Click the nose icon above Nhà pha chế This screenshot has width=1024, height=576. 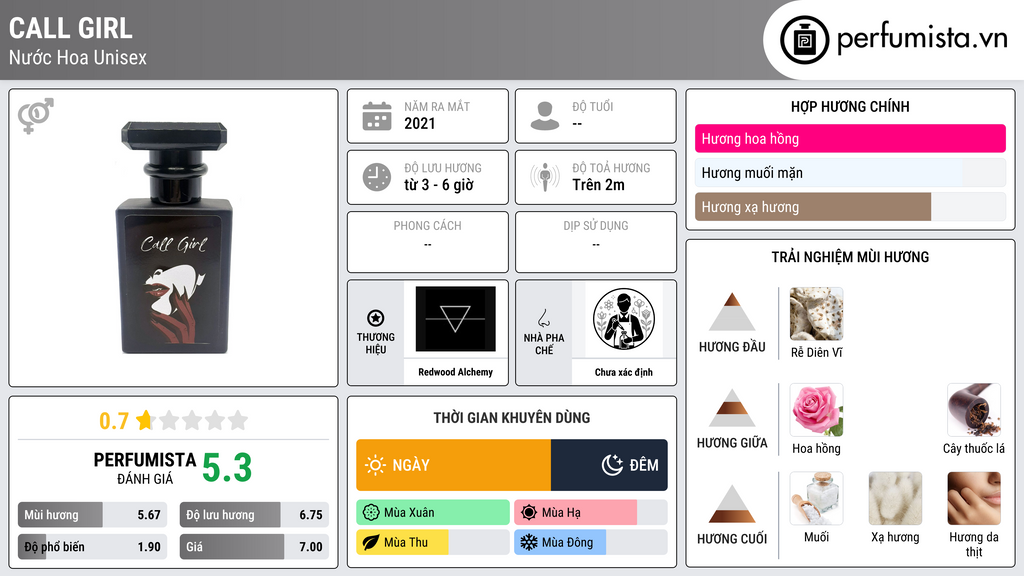point(543,318)
